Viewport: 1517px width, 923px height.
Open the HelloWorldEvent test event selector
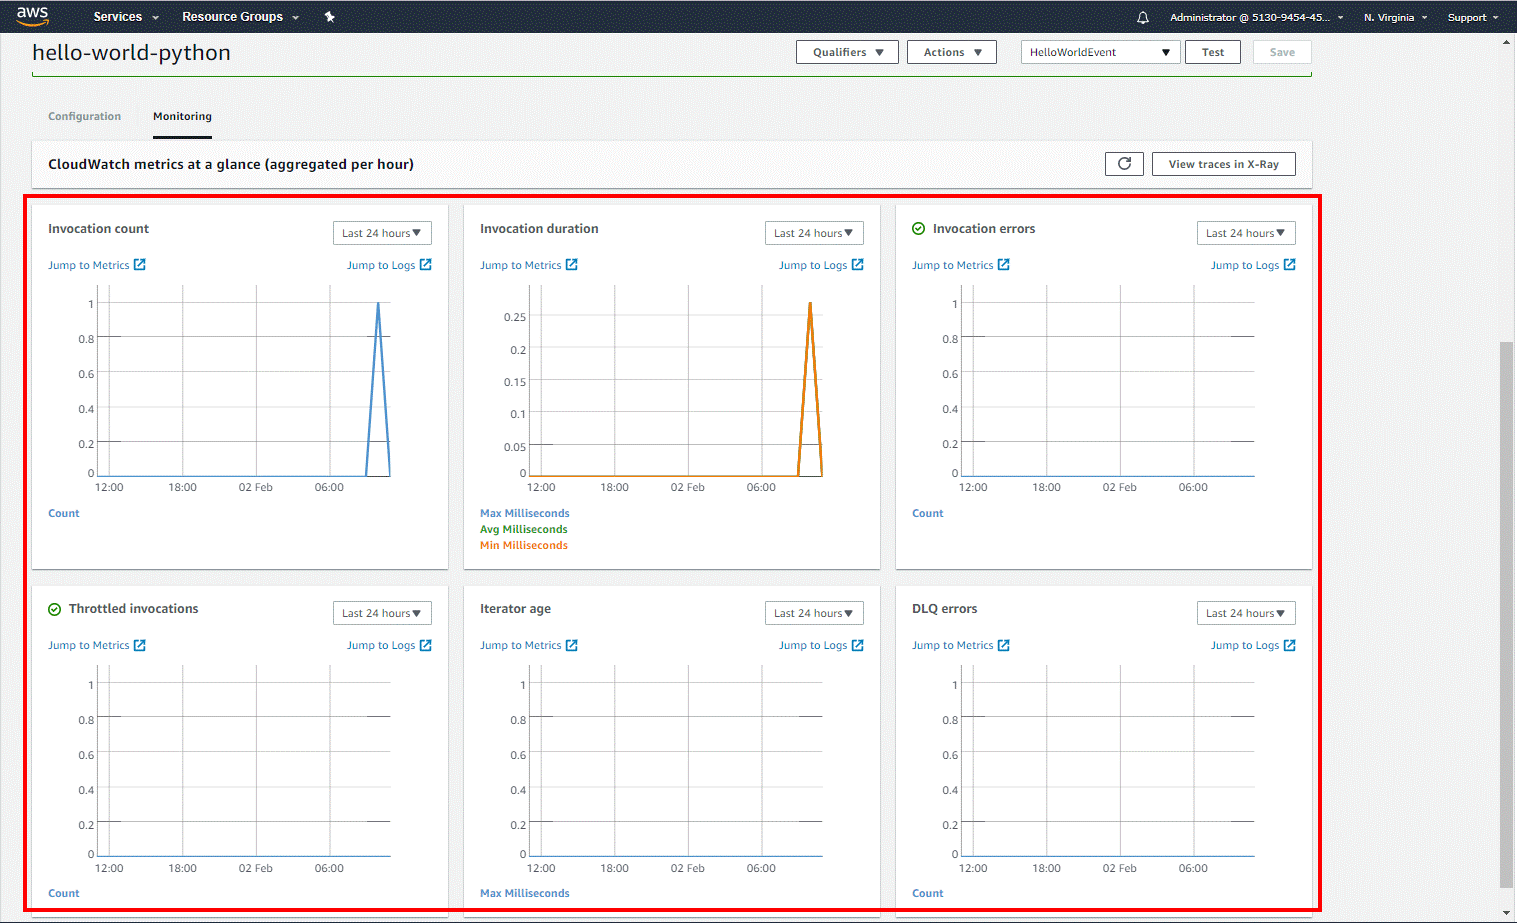tap(1100, 52)
